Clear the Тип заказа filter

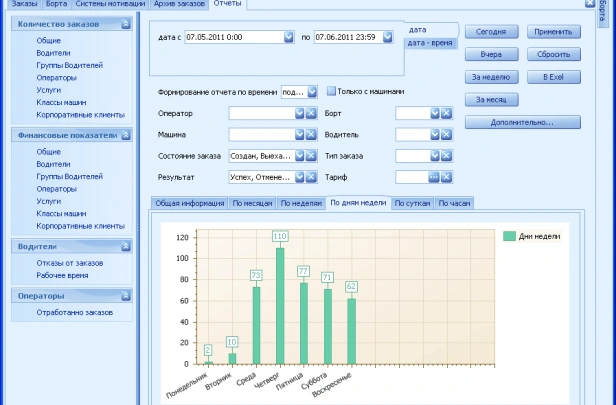coord(447,156)
